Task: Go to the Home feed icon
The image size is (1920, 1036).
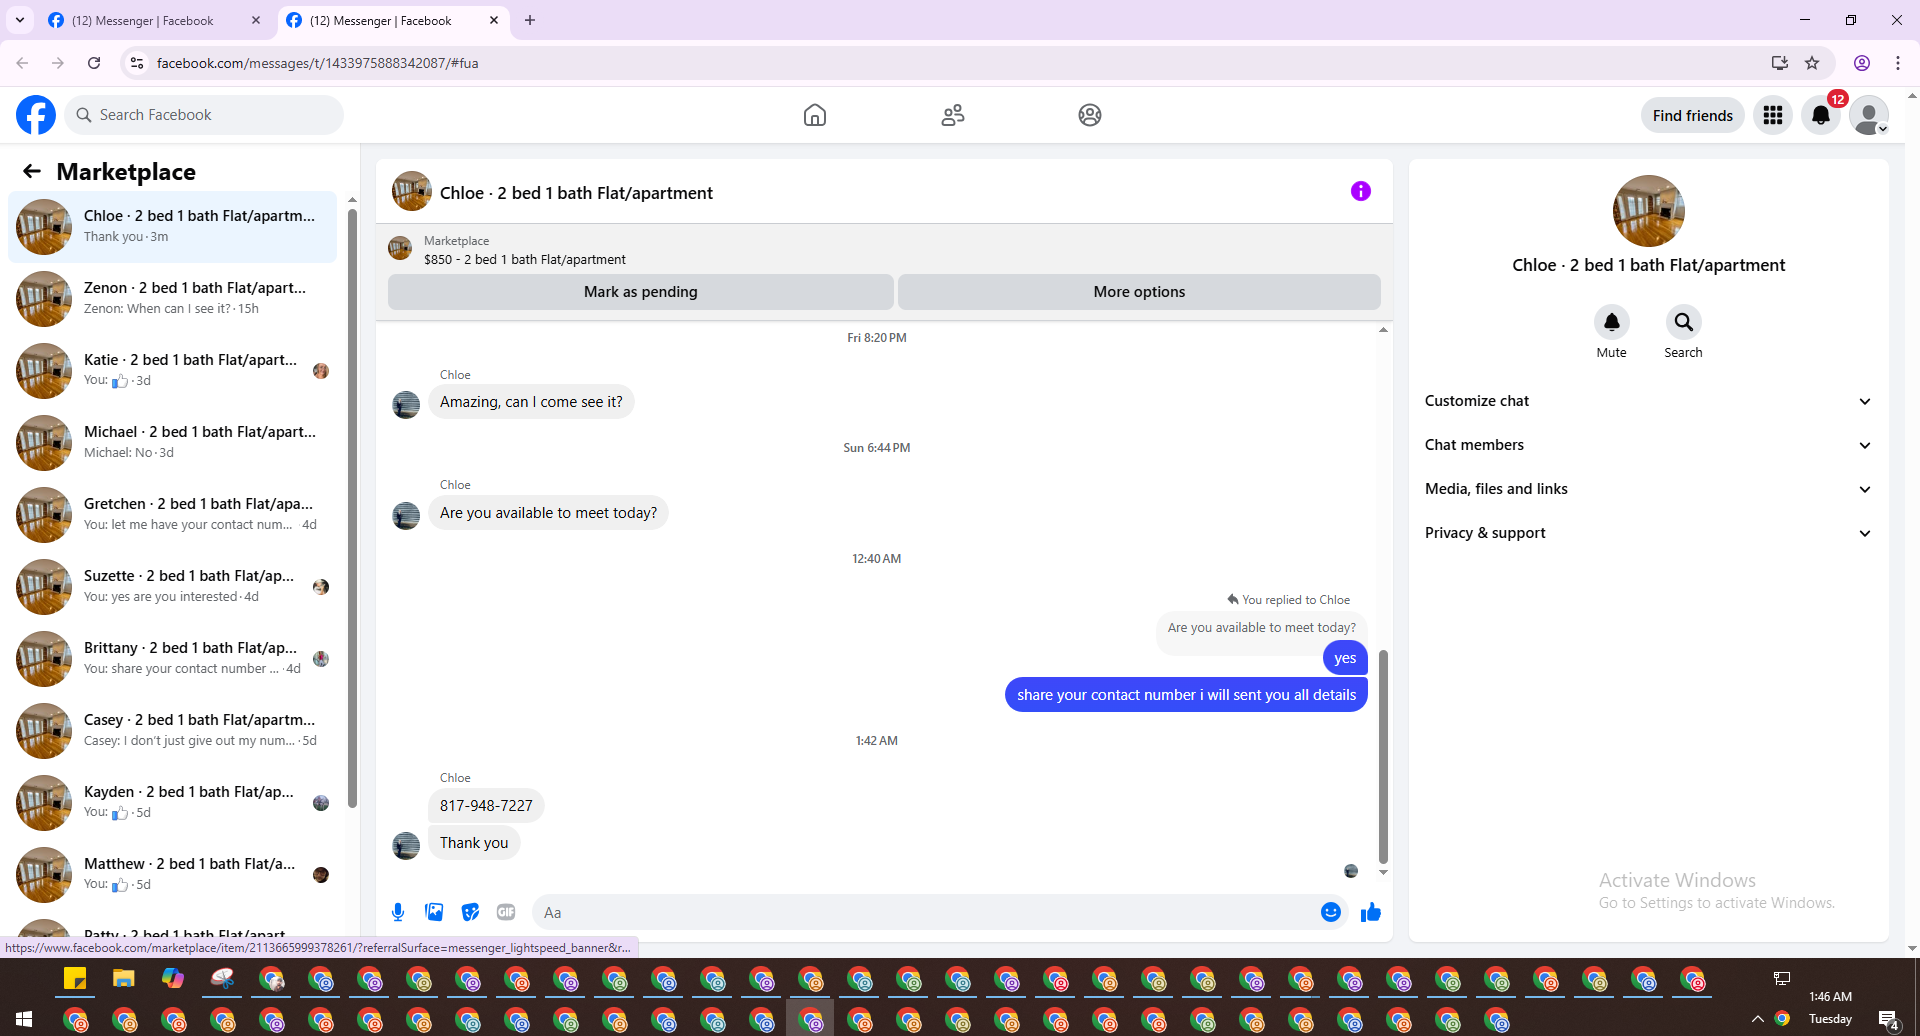Action: (815, 115)
